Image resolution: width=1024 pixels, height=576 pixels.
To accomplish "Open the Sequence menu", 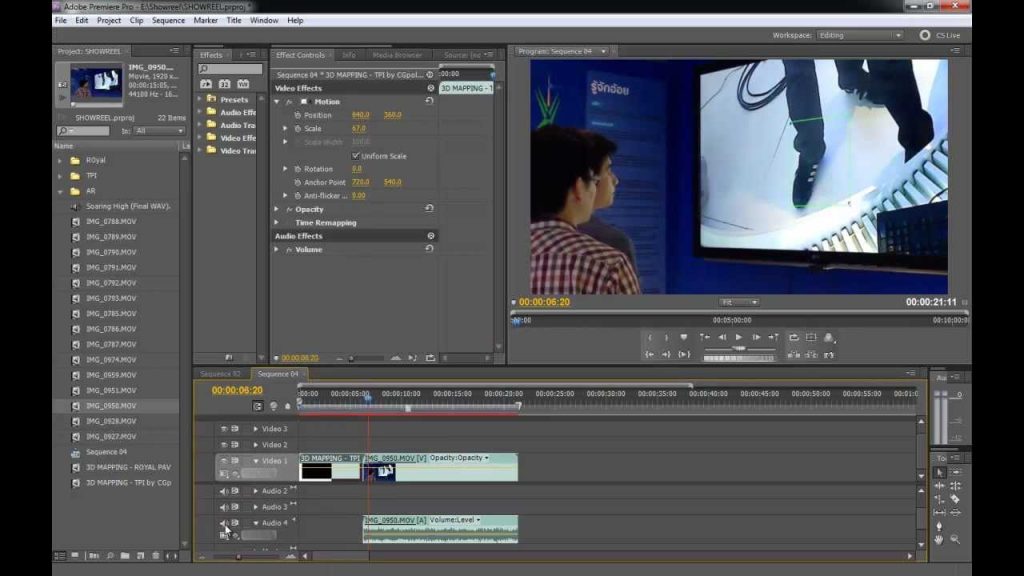I will pyautogui.click(x=168, y=20).
